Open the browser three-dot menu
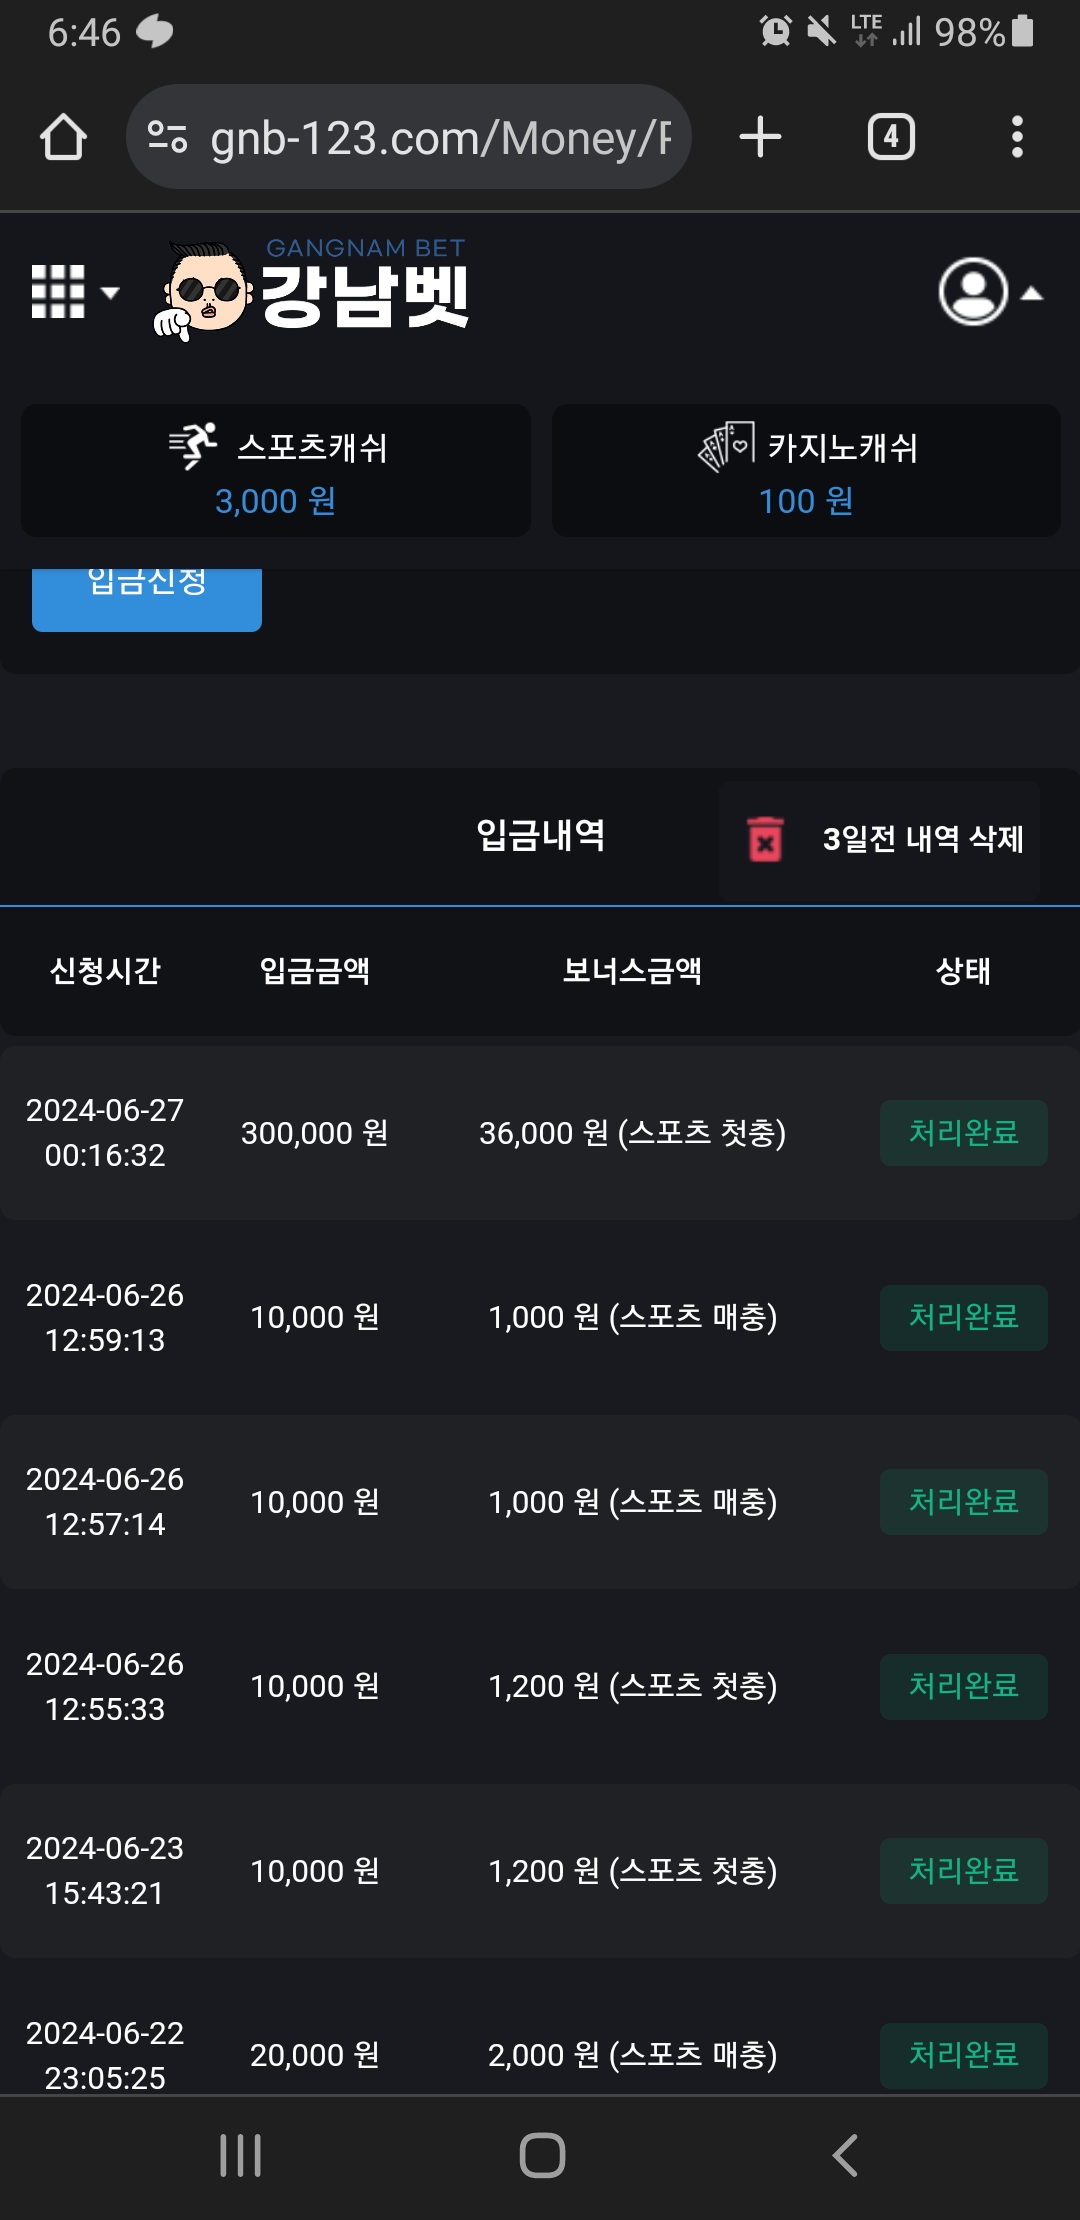Screen dimensions: 1080x2220 [x=1017, y=137]
